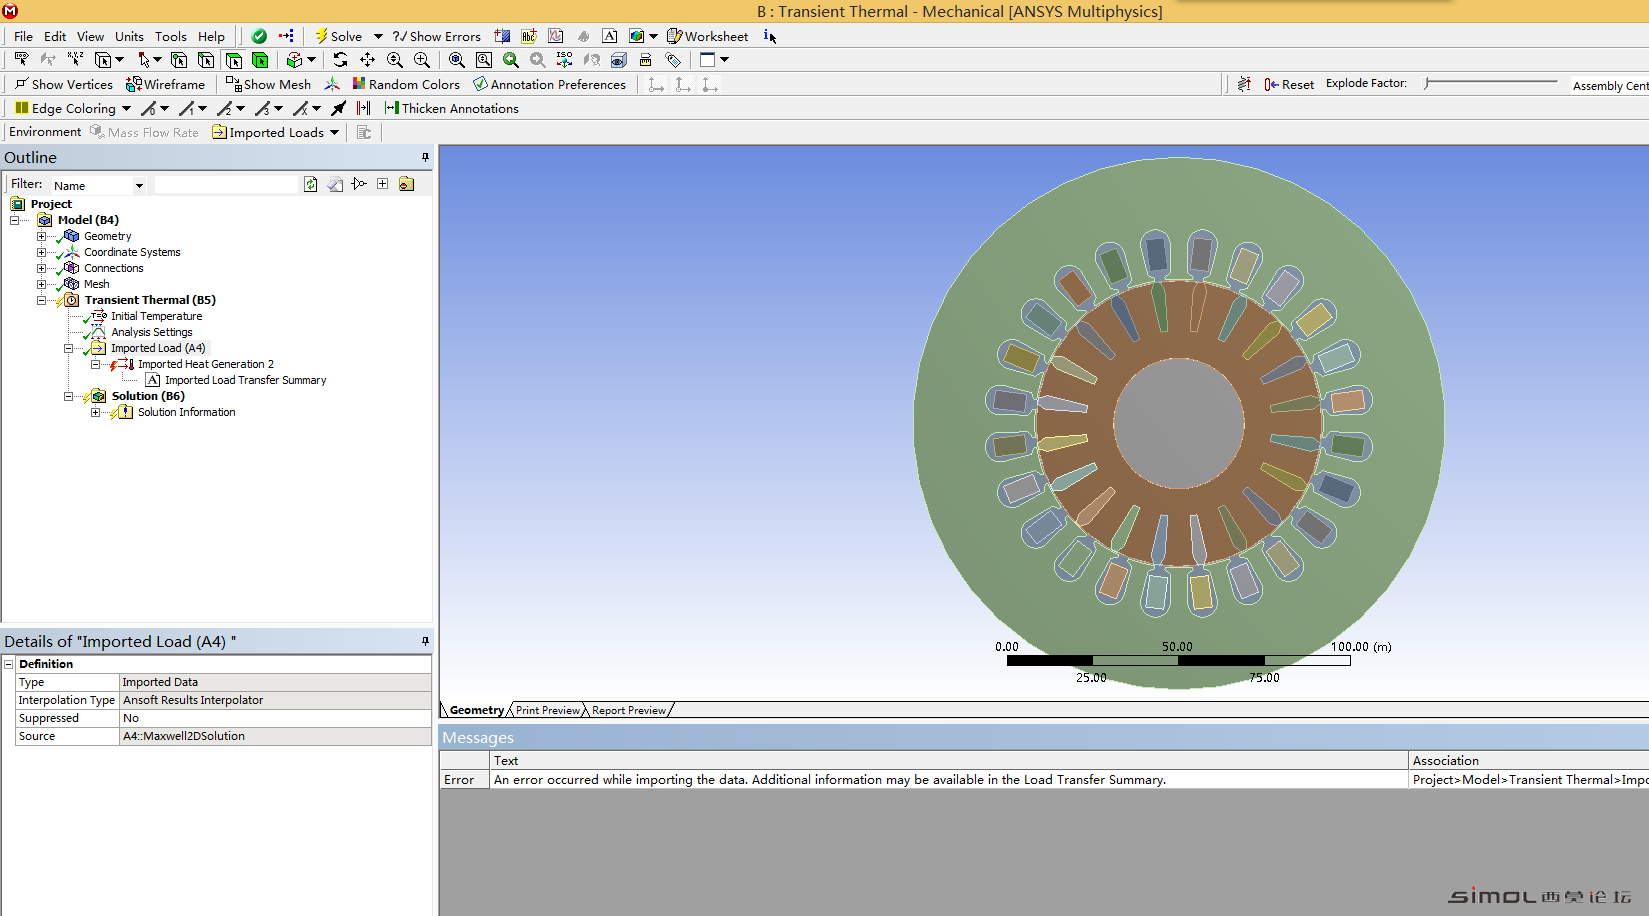Switch to Report Preview tab
The width and height of the screenshot is (1649, 916).
pos(629,710)
